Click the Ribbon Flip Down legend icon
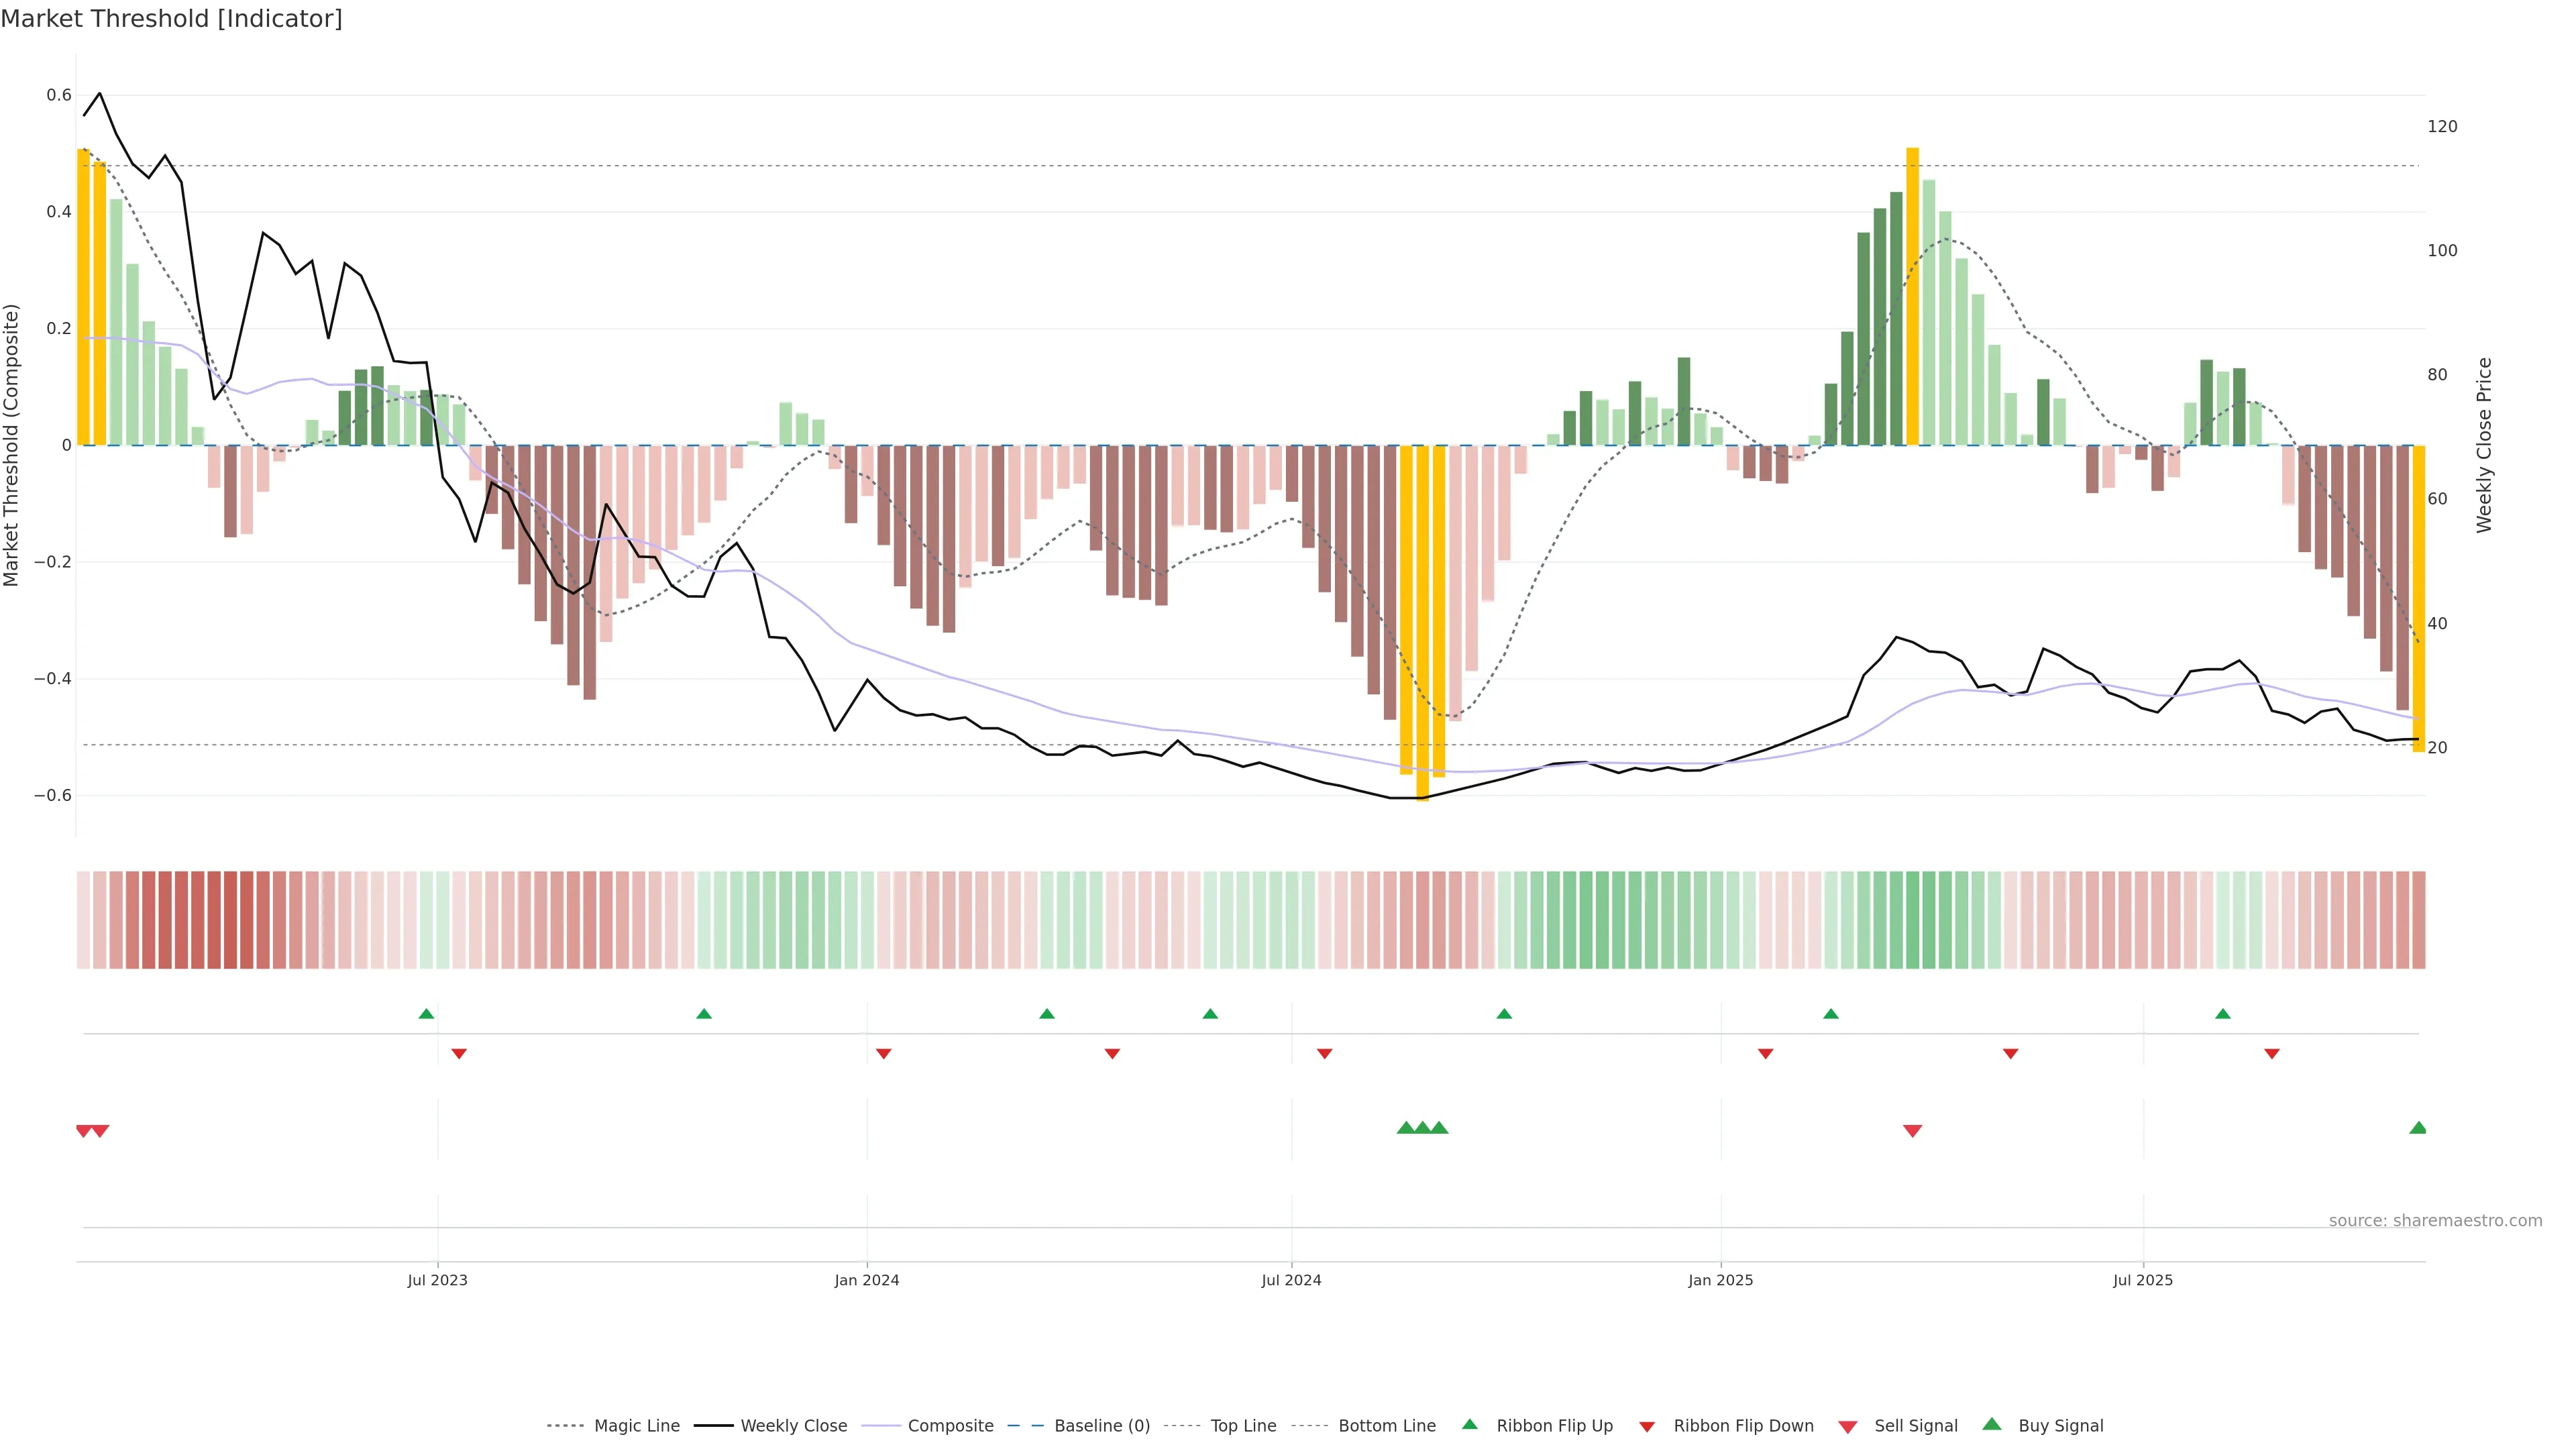2576x1449 pixels. click(x=1647, y=1427)
